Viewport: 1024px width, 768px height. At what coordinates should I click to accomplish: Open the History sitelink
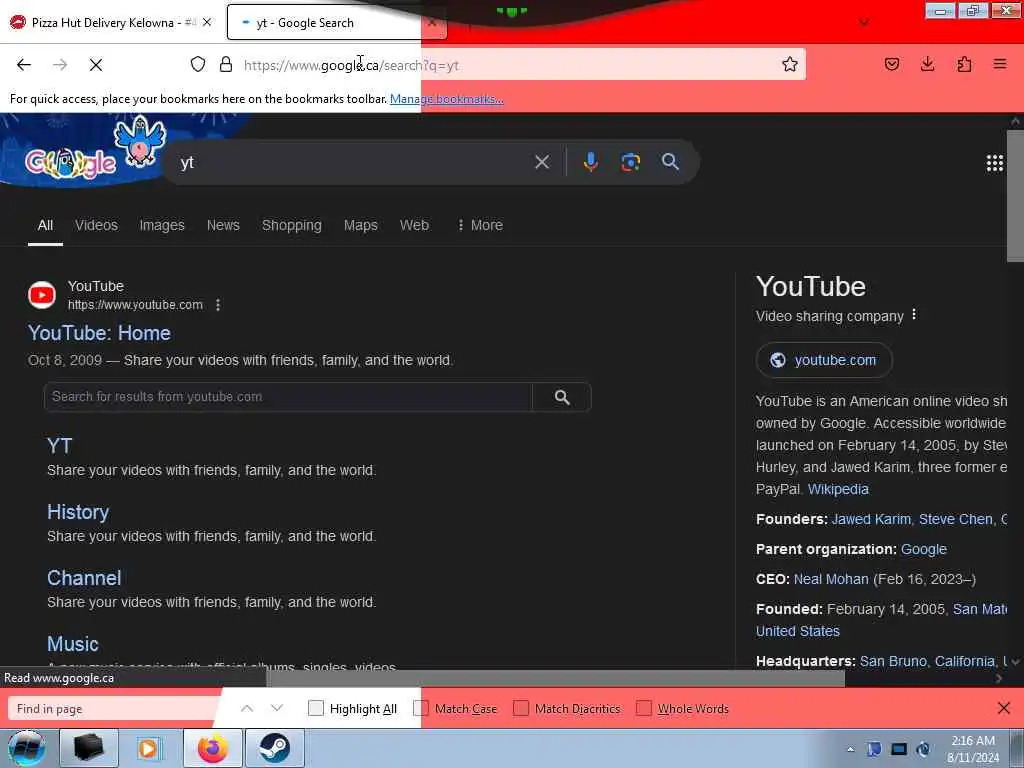tap(78, 512)
